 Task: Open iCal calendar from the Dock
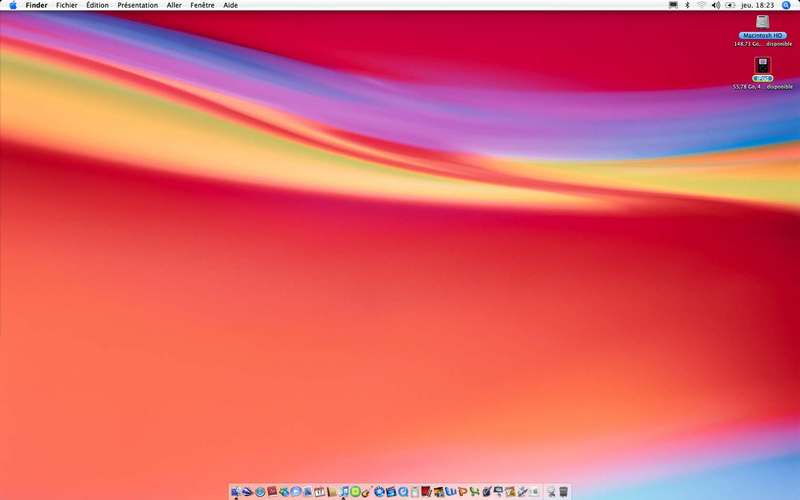320,492
